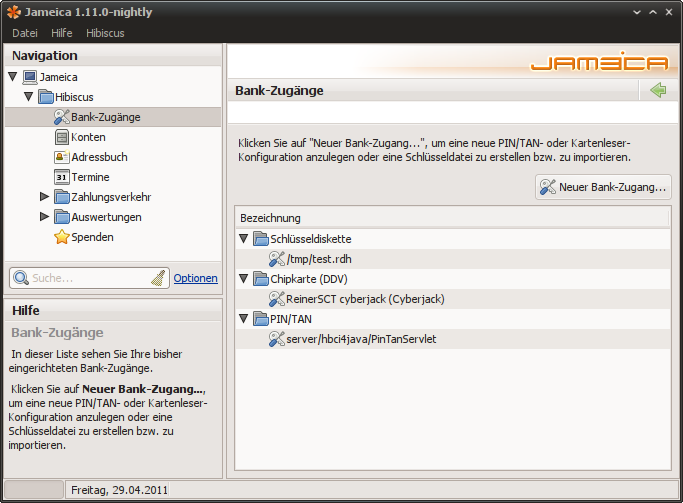Click the Termine calendar icon
Image resolution: width=683 pixels, height=503 pixels.
[x=62, y=177]
